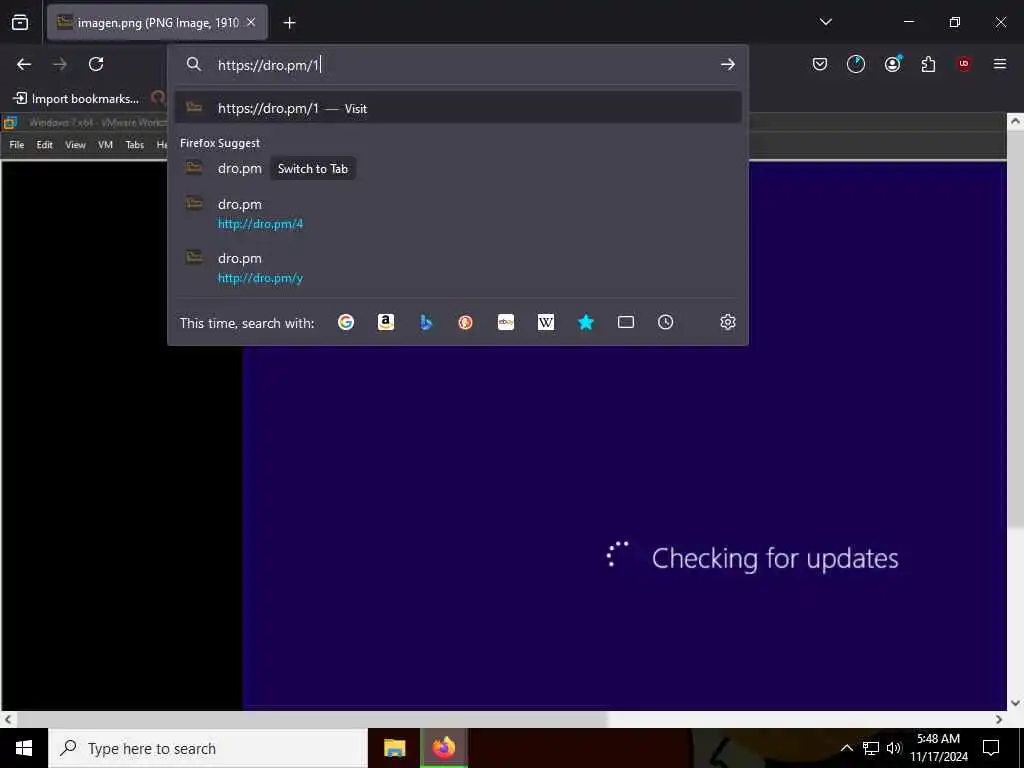The width and height of the screenshot is (1024, 768).
Task: Click Firefox icon in the taskbar
Action: (443, 748)
